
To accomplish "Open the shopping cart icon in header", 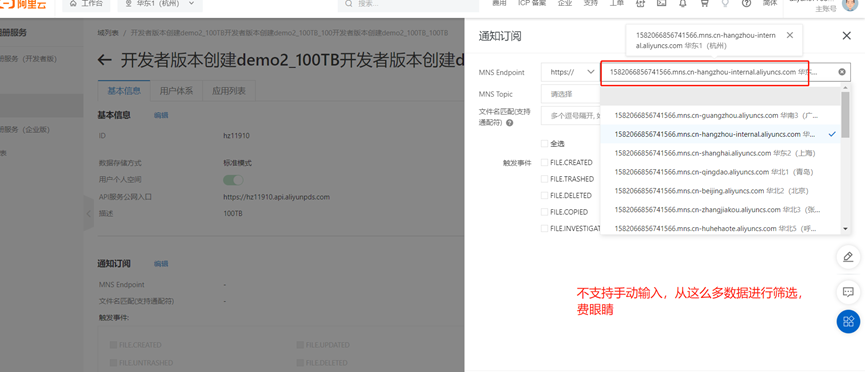I will (704, 3).
